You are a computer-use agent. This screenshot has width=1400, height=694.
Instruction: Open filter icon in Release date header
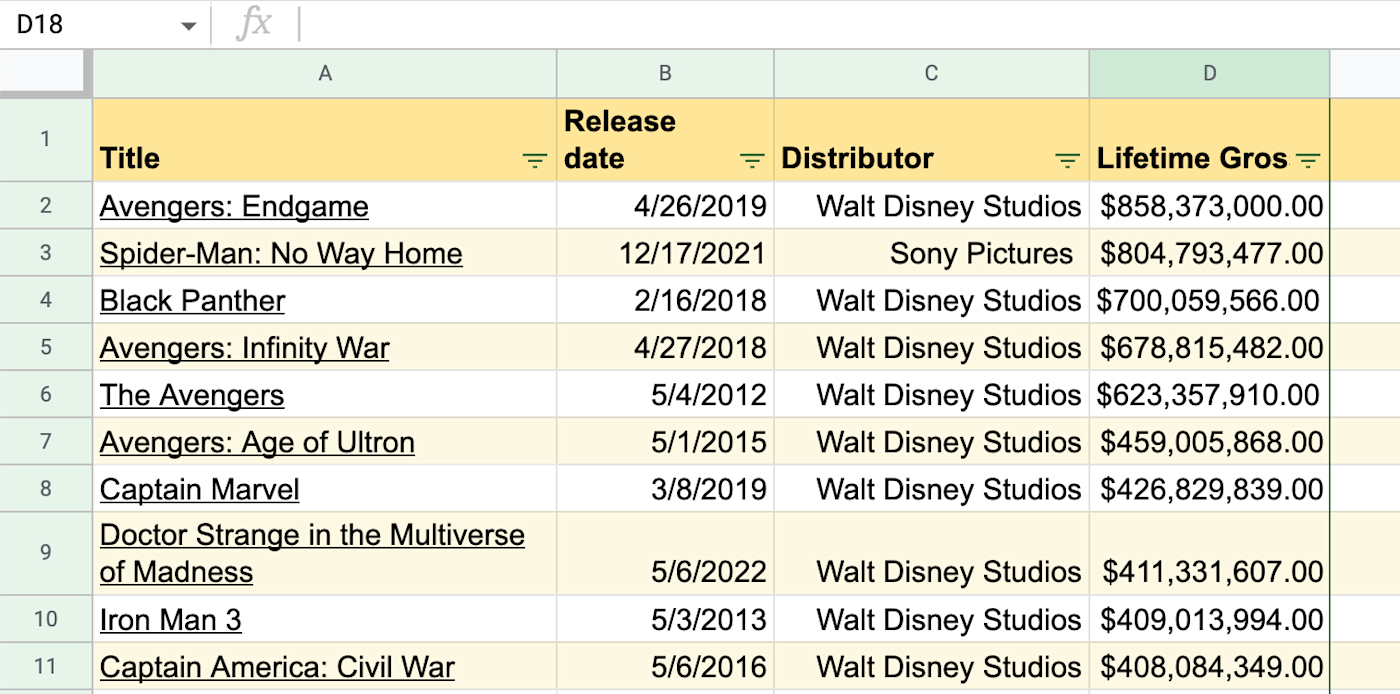(x=751, y=160)
